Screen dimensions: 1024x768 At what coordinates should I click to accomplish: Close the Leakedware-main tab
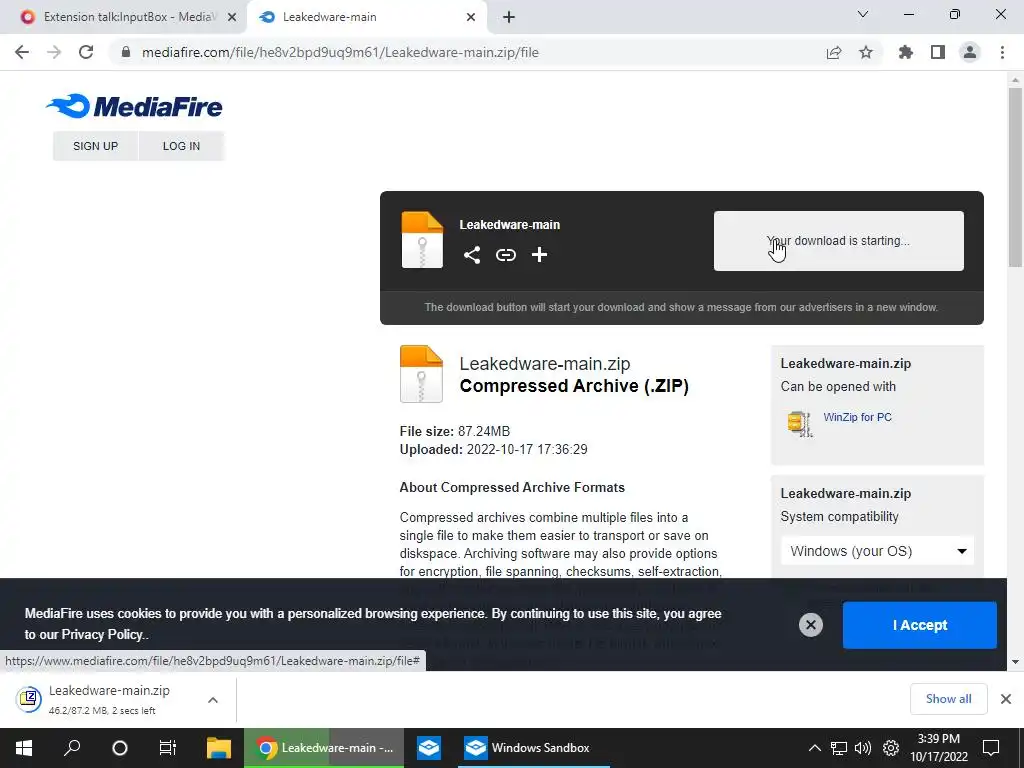pos(471,17)
